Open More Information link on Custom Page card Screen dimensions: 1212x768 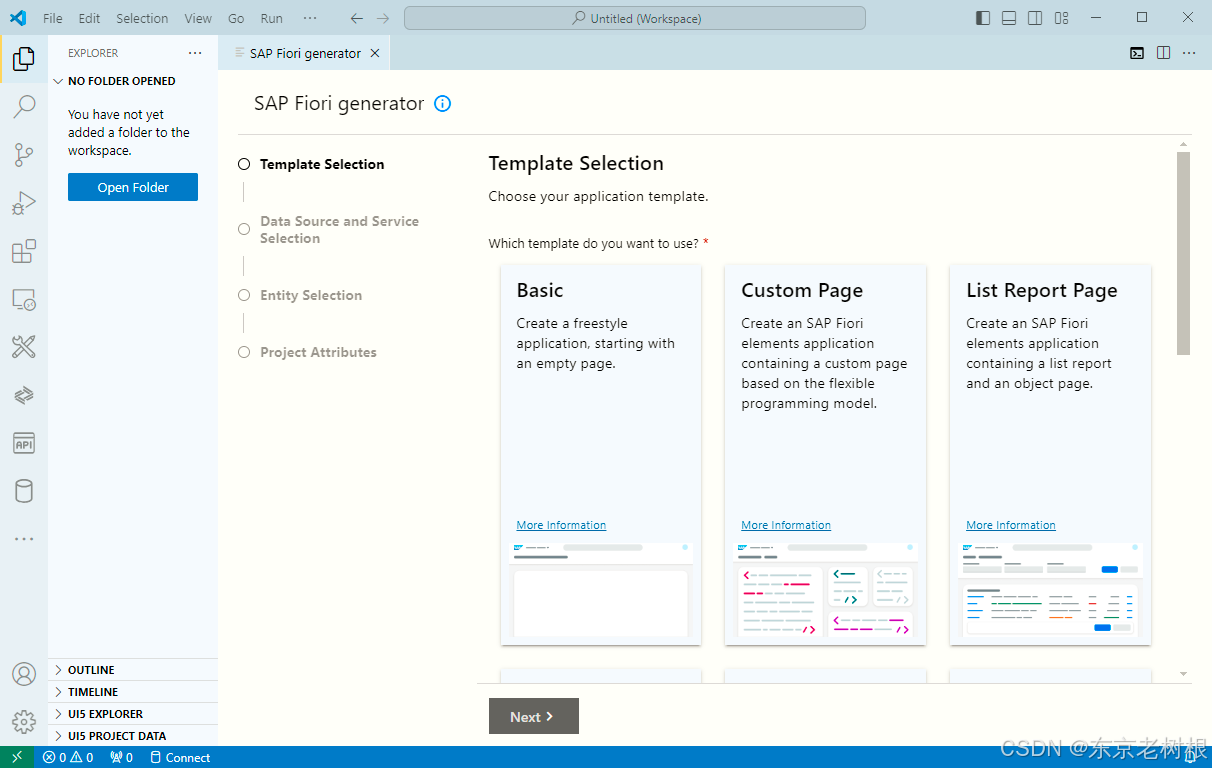[786, 525]
